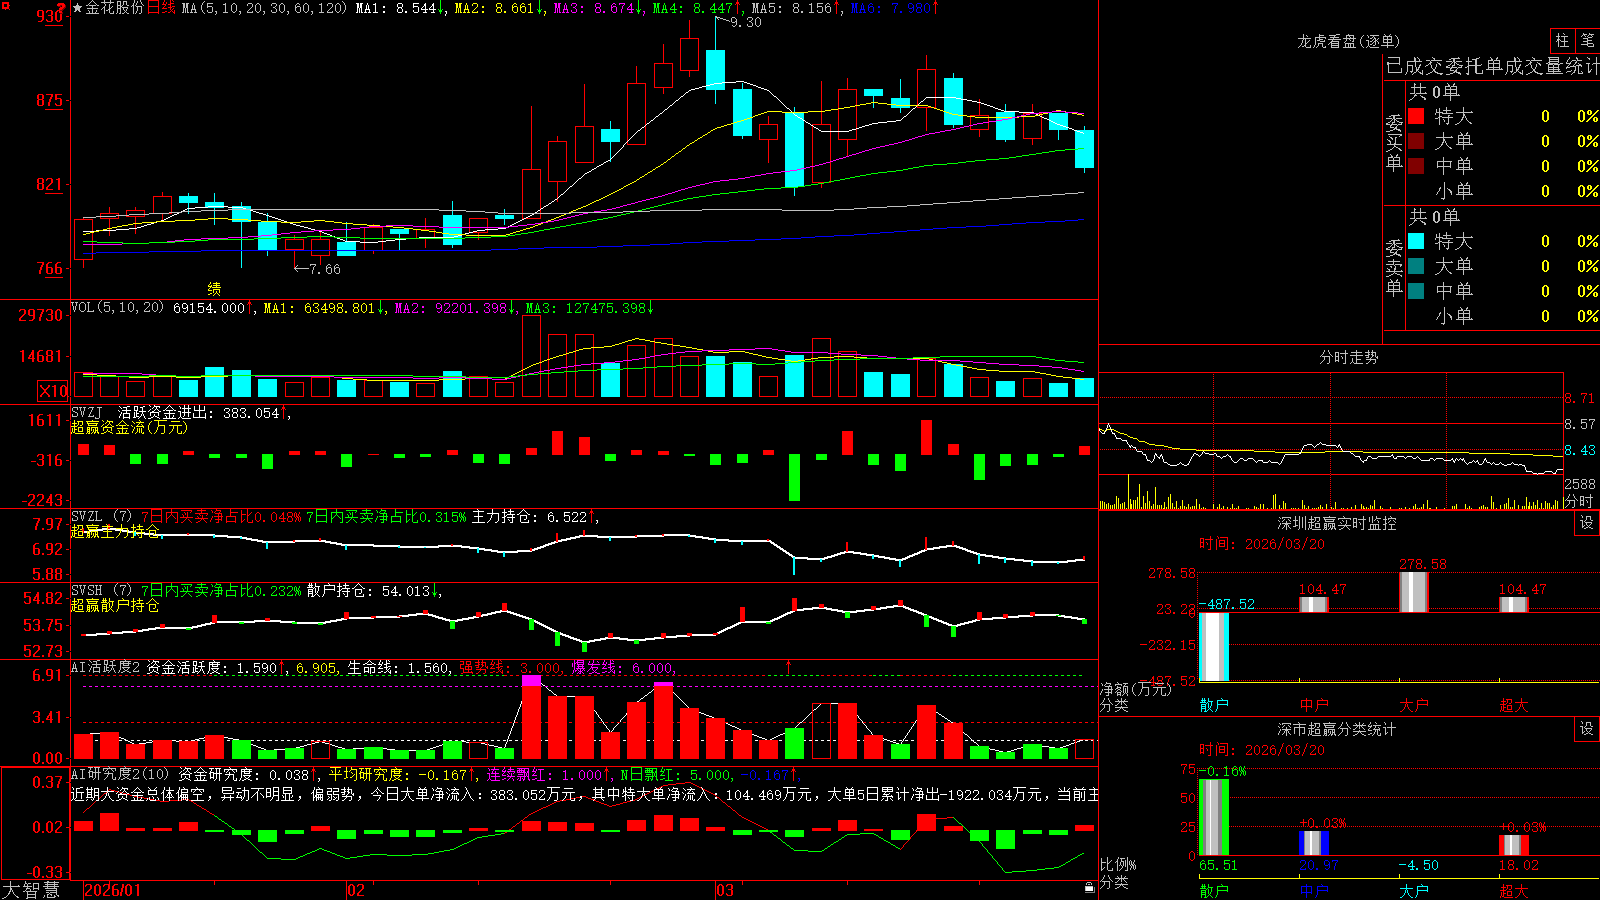Click the 超赢资金流(万元) legend label
The width and height of the screenshot is (1600, 900).
[129, 427]
